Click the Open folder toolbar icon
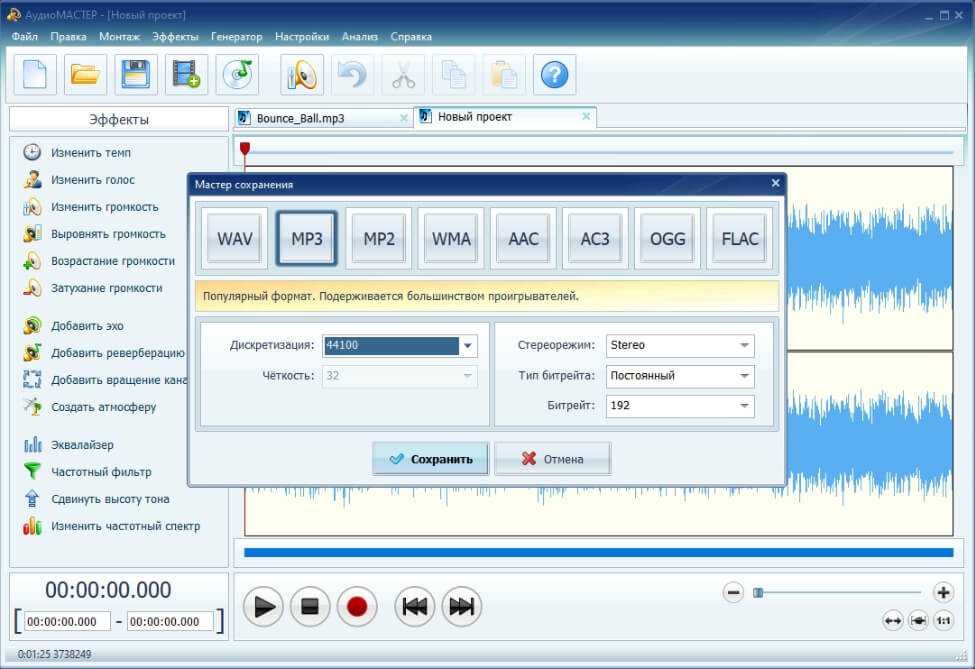 (86, 75)
